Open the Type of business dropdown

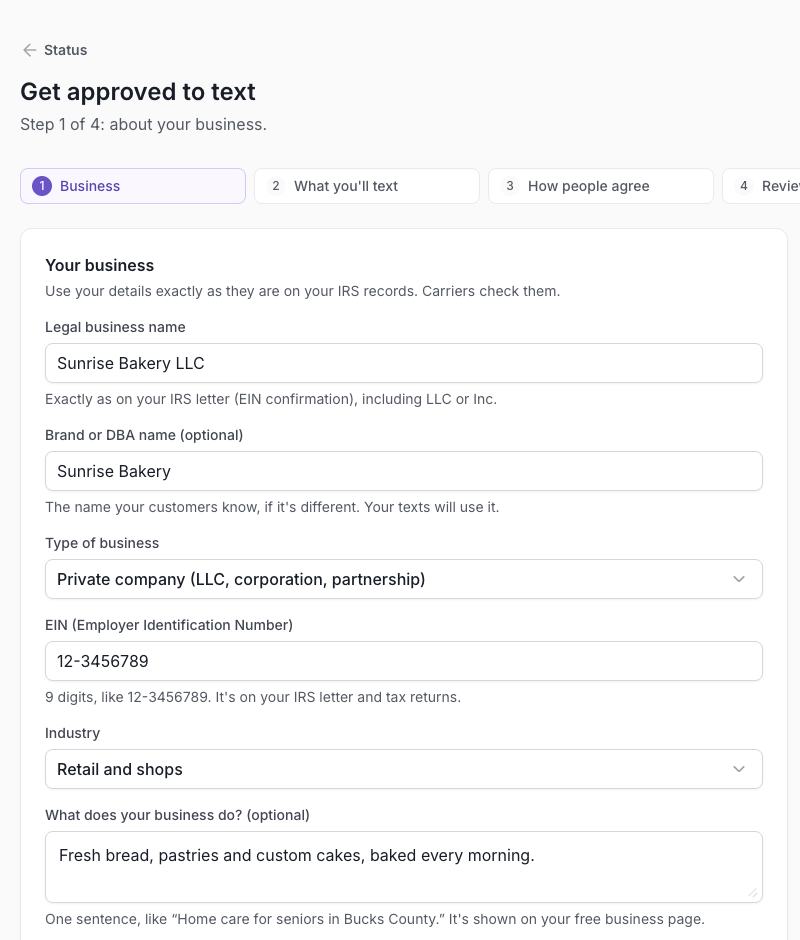[404, 579]
